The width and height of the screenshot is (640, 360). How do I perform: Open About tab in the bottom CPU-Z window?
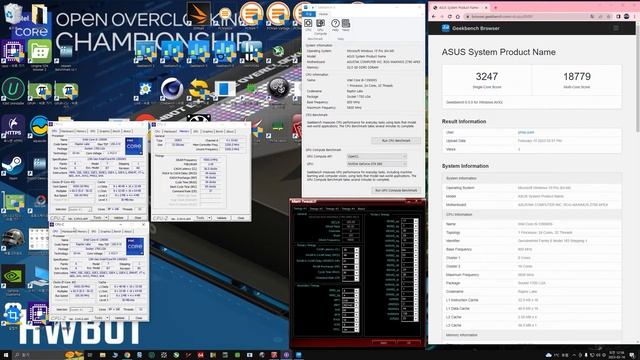128,231
